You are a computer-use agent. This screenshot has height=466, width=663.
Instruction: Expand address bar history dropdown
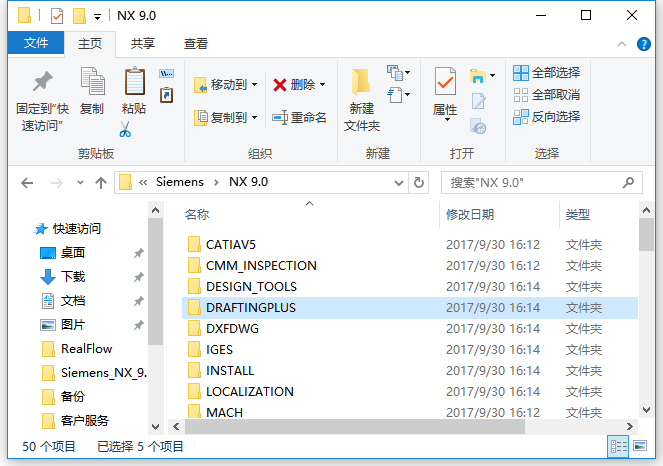pyautogui.click(x=399, y=183)
